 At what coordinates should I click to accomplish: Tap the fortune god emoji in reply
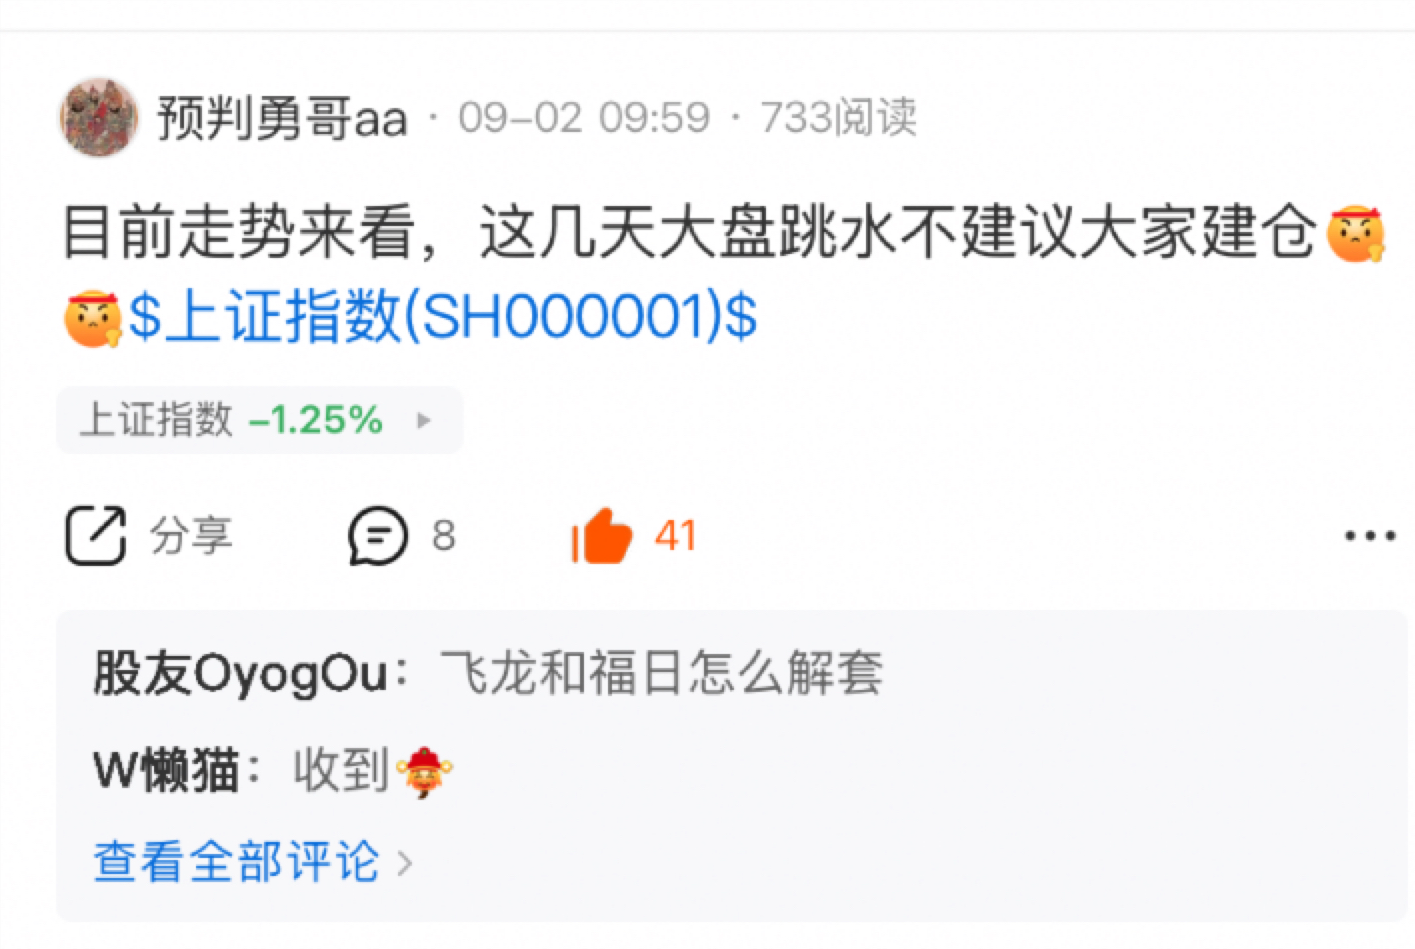(424, 772)
